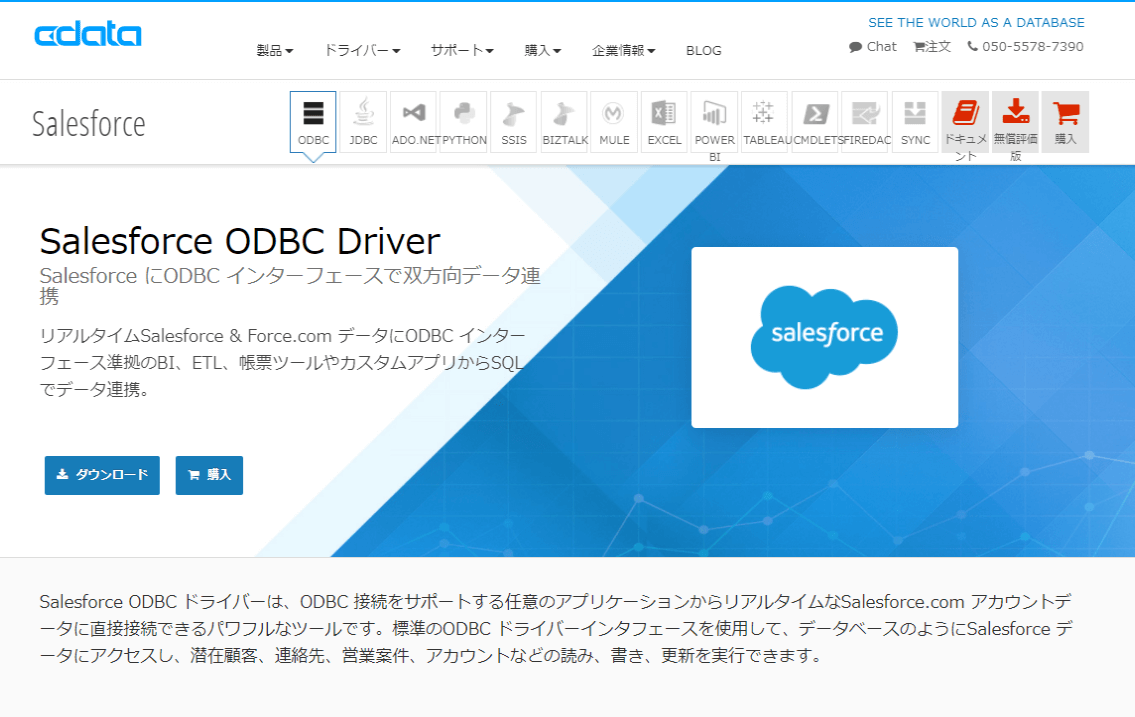Open the Mule connector icon
This screenshot has width=1135, height=717.
click(x=614, y=122)
